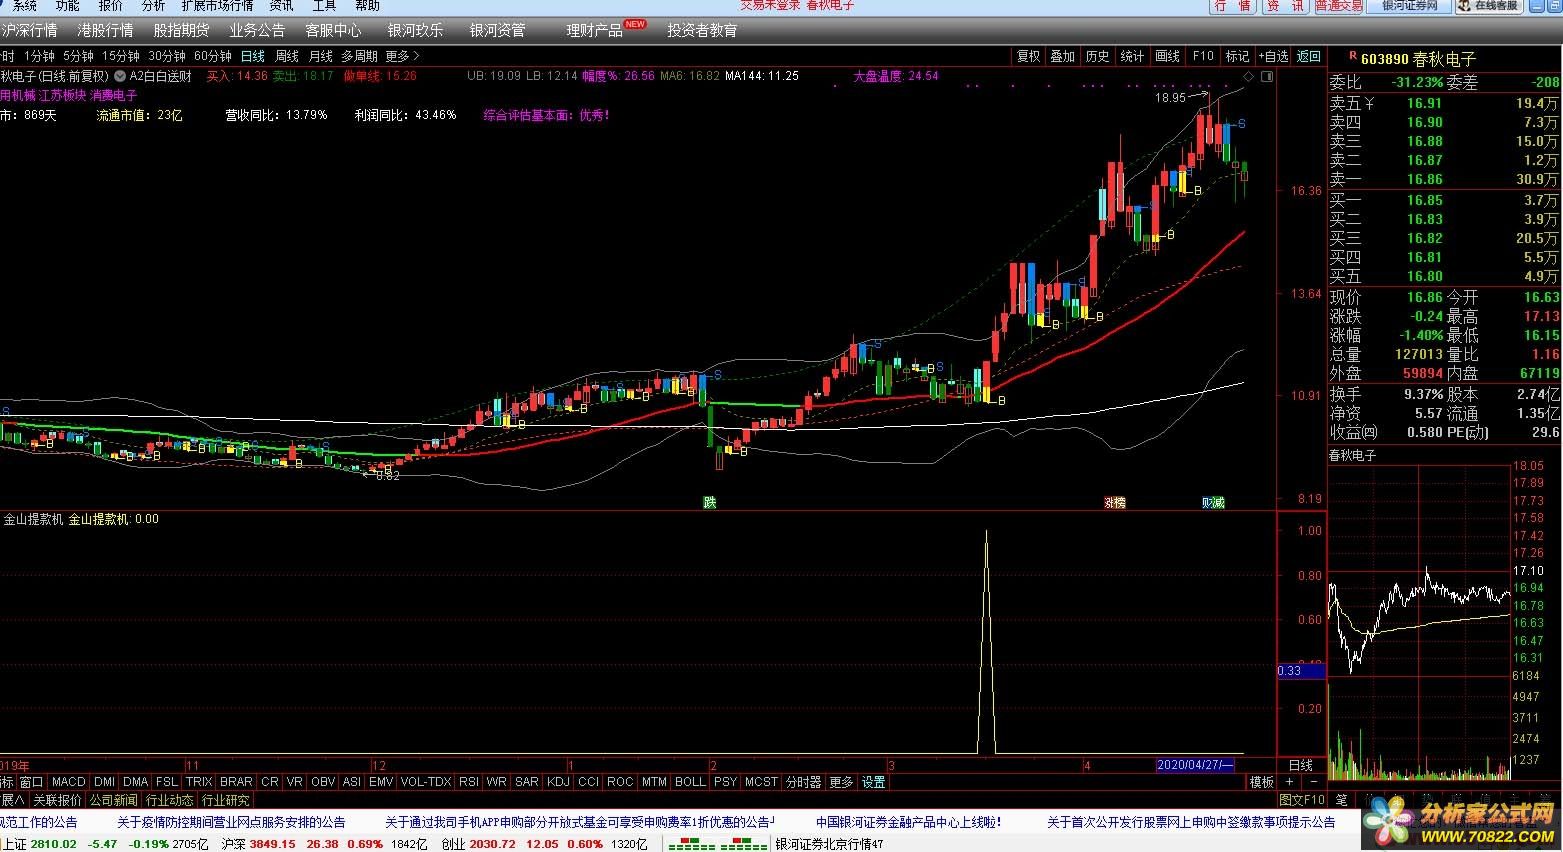
Task: Open announcement 中国银河证券金融产品中心上线啦!
Action: (x=908, y=822)
